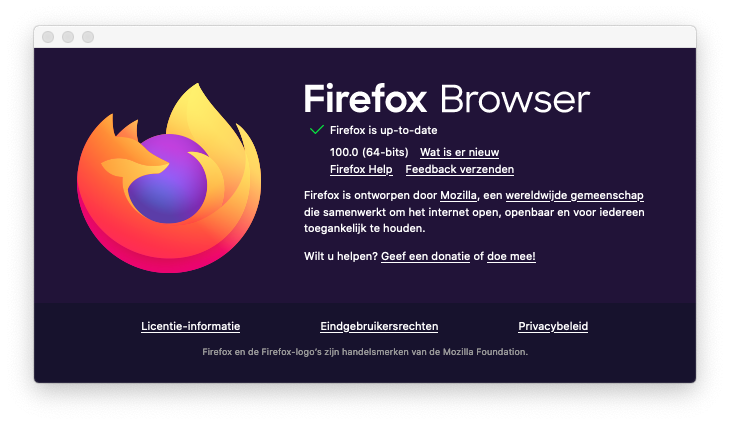The width and height of the screenshot is (730, 425).
Task: Click the version text 100.0 (64-bits)
Action: coord(369,152)
